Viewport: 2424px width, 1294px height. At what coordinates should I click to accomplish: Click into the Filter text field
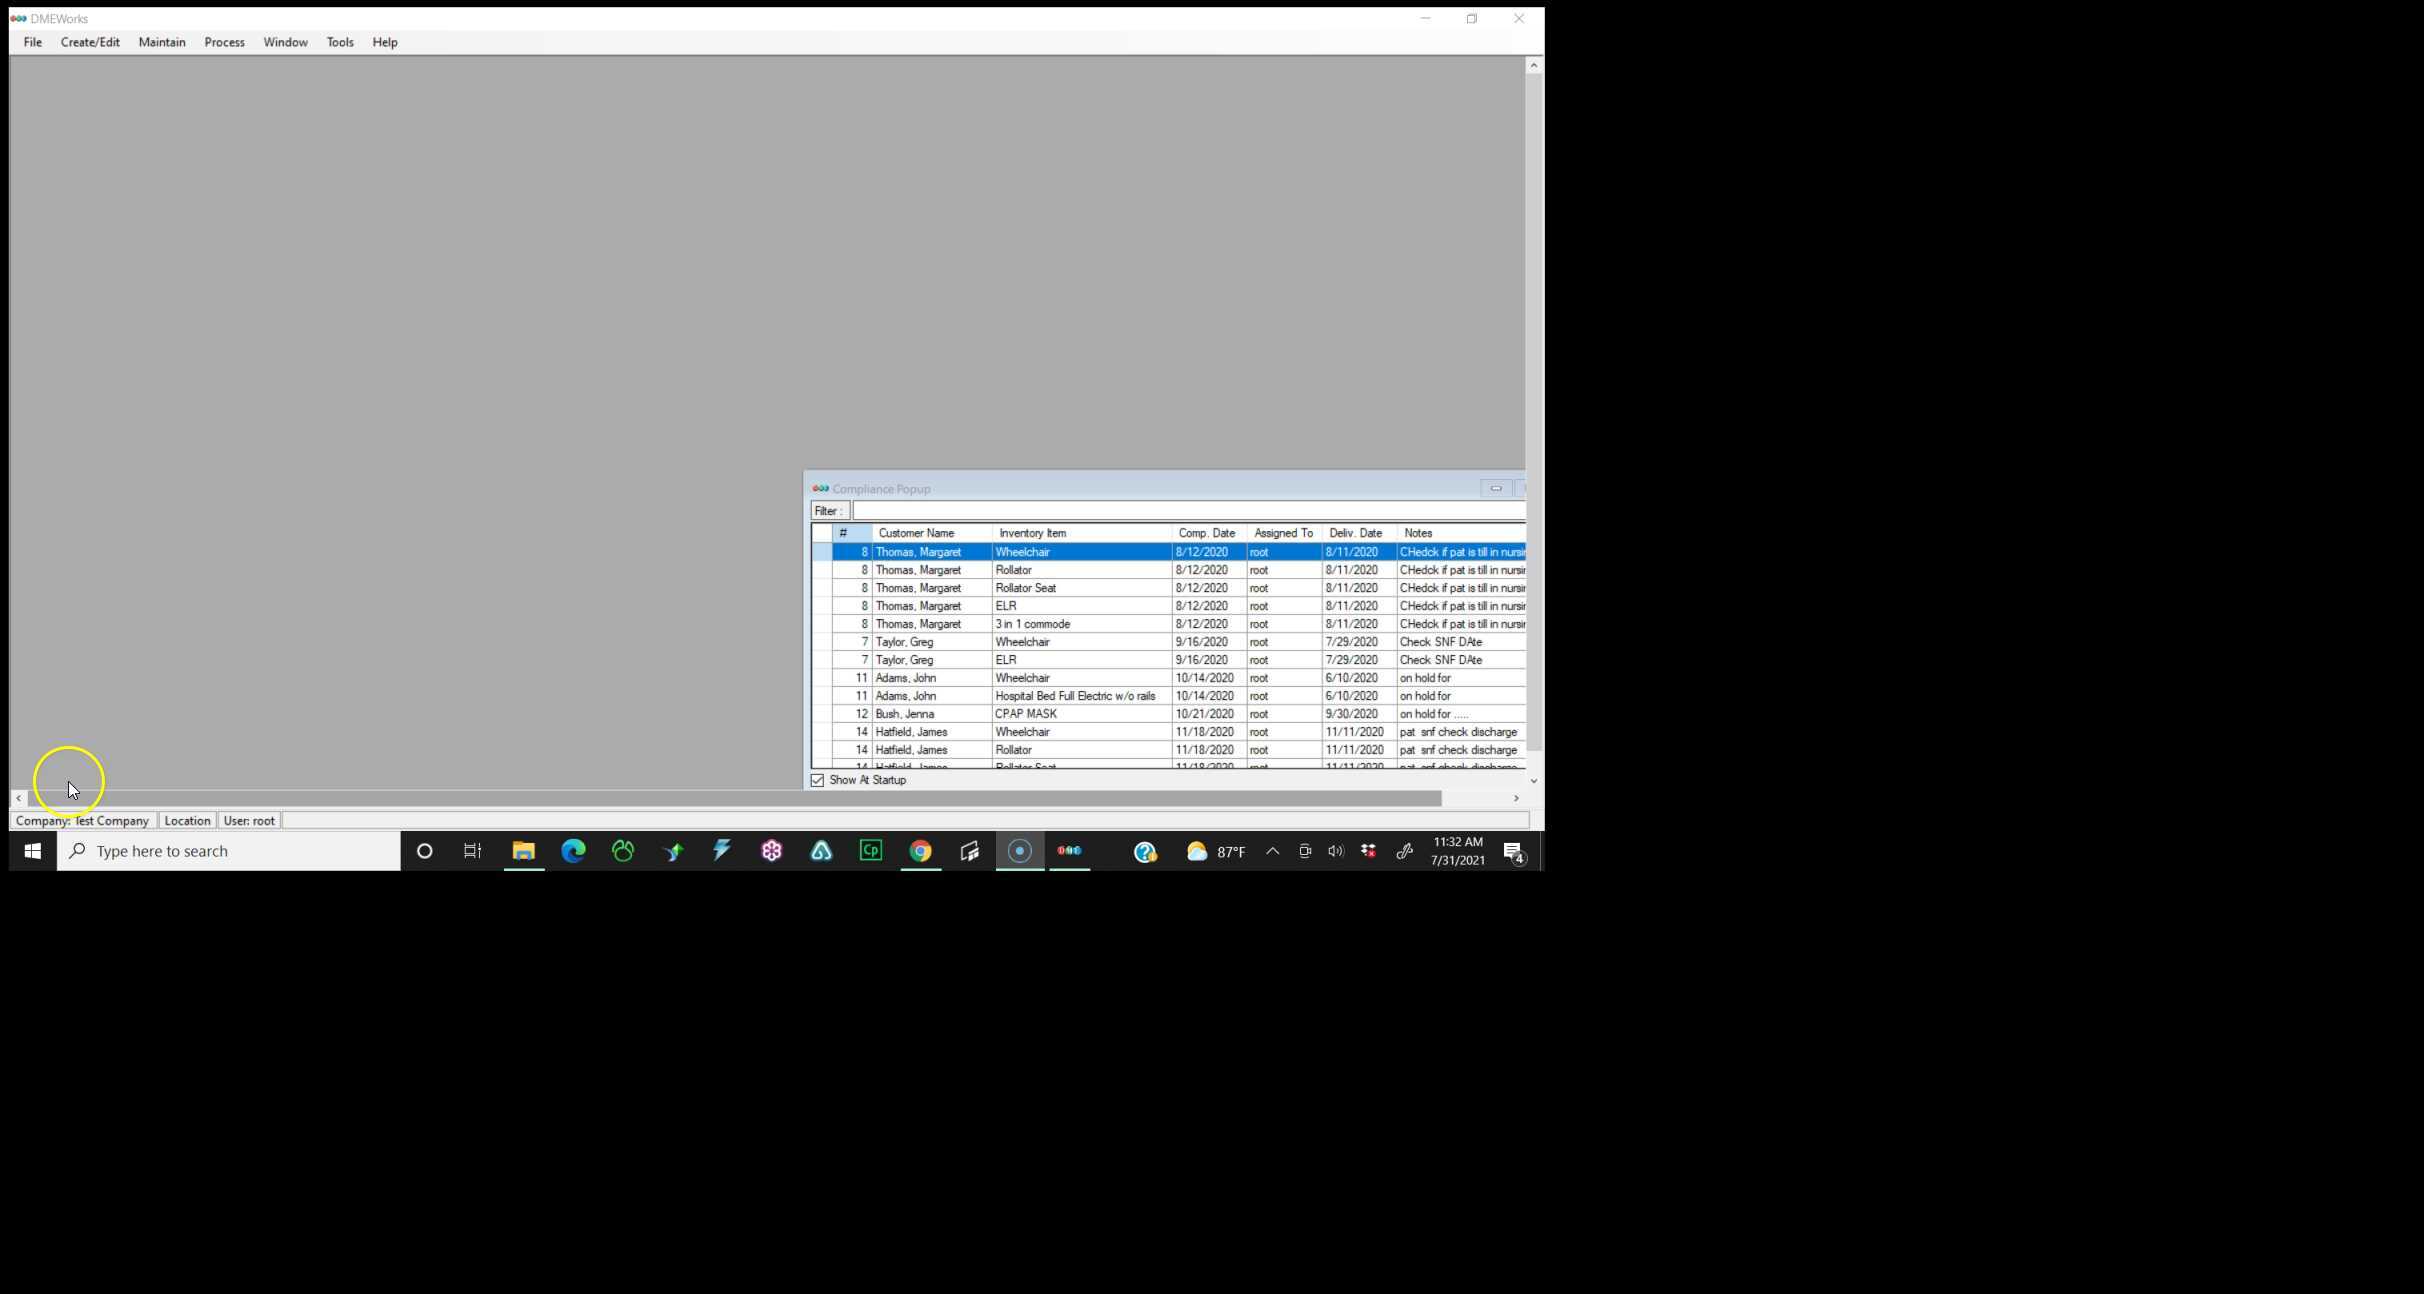tap(1188, 511)
